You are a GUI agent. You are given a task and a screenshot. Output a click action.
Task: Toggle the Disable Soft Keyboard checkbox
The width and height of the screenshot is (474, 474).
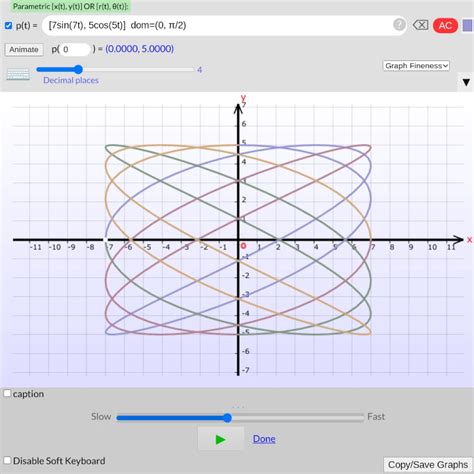tap(7, 460)
